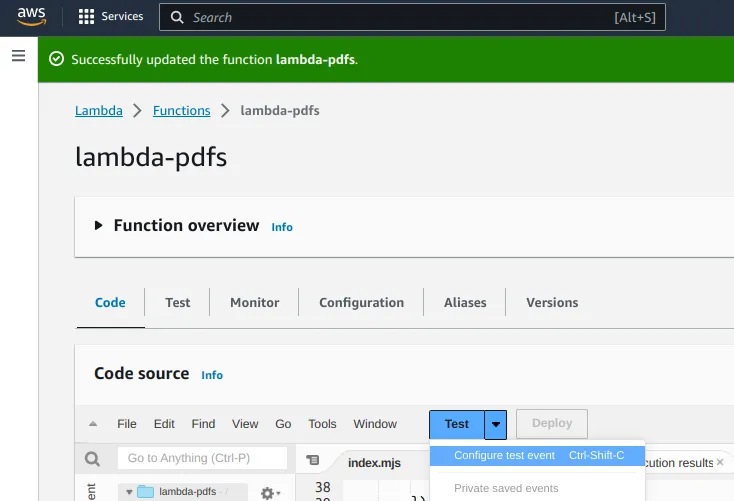Open the Services grid menu
Image resolution: width=734 pixels, height=501 pixels.
111,16
